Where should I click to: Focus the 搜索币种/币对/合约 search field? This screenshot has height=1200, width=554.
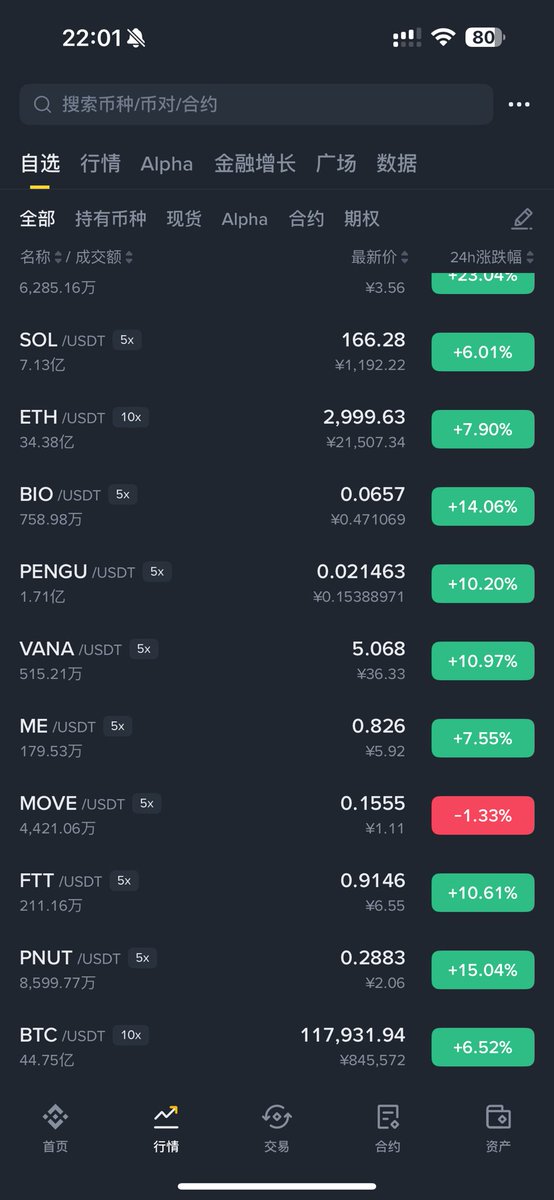(256, 104)
